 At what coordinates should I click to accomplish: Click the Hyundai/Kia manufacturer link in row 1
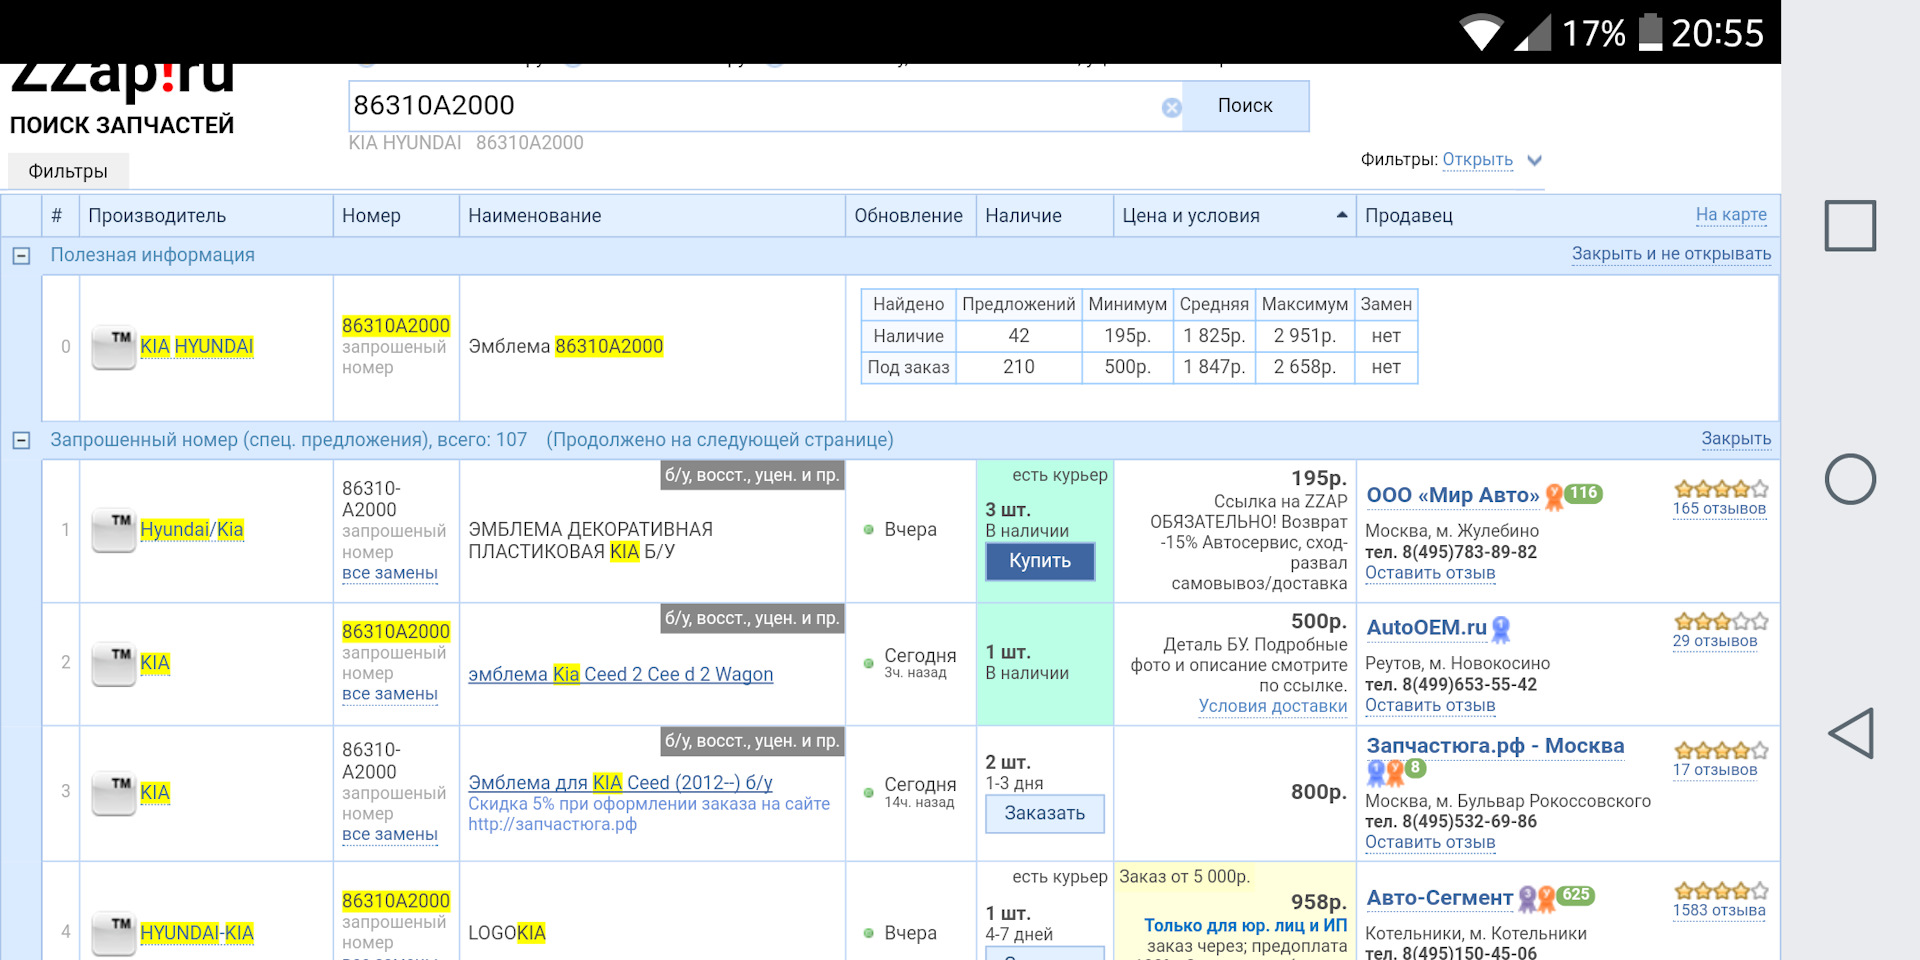click(192, 530)
